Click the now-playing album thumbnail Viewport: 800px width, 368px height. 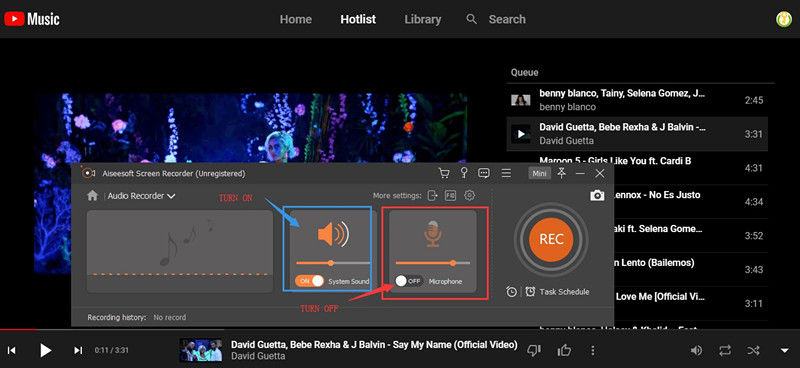pyautogui.click(x=201, y=350)
